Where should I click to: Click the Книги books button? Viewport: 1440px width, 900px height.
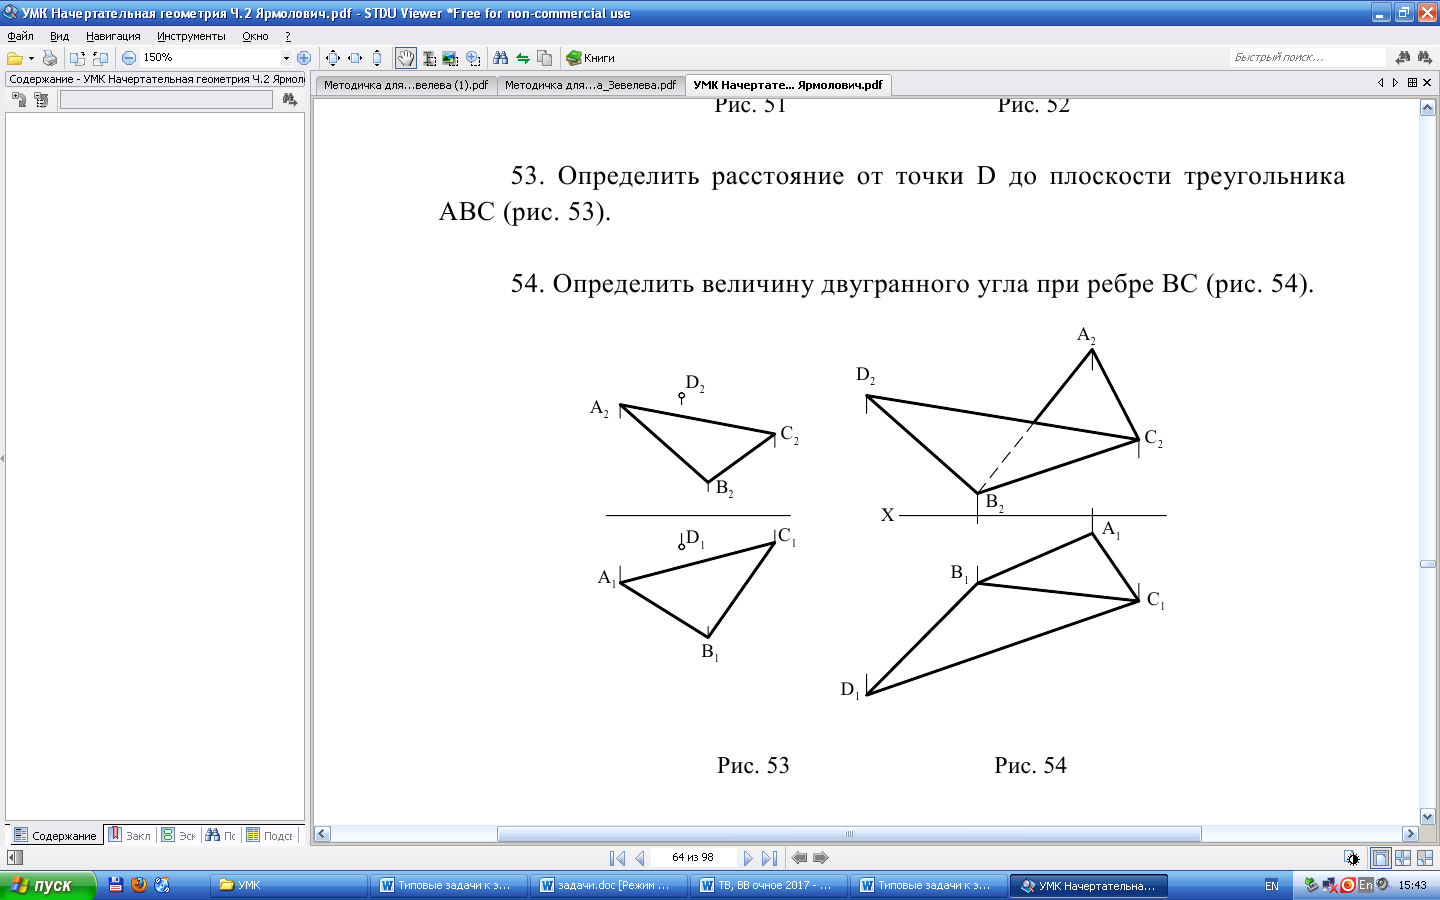[590, 58]
